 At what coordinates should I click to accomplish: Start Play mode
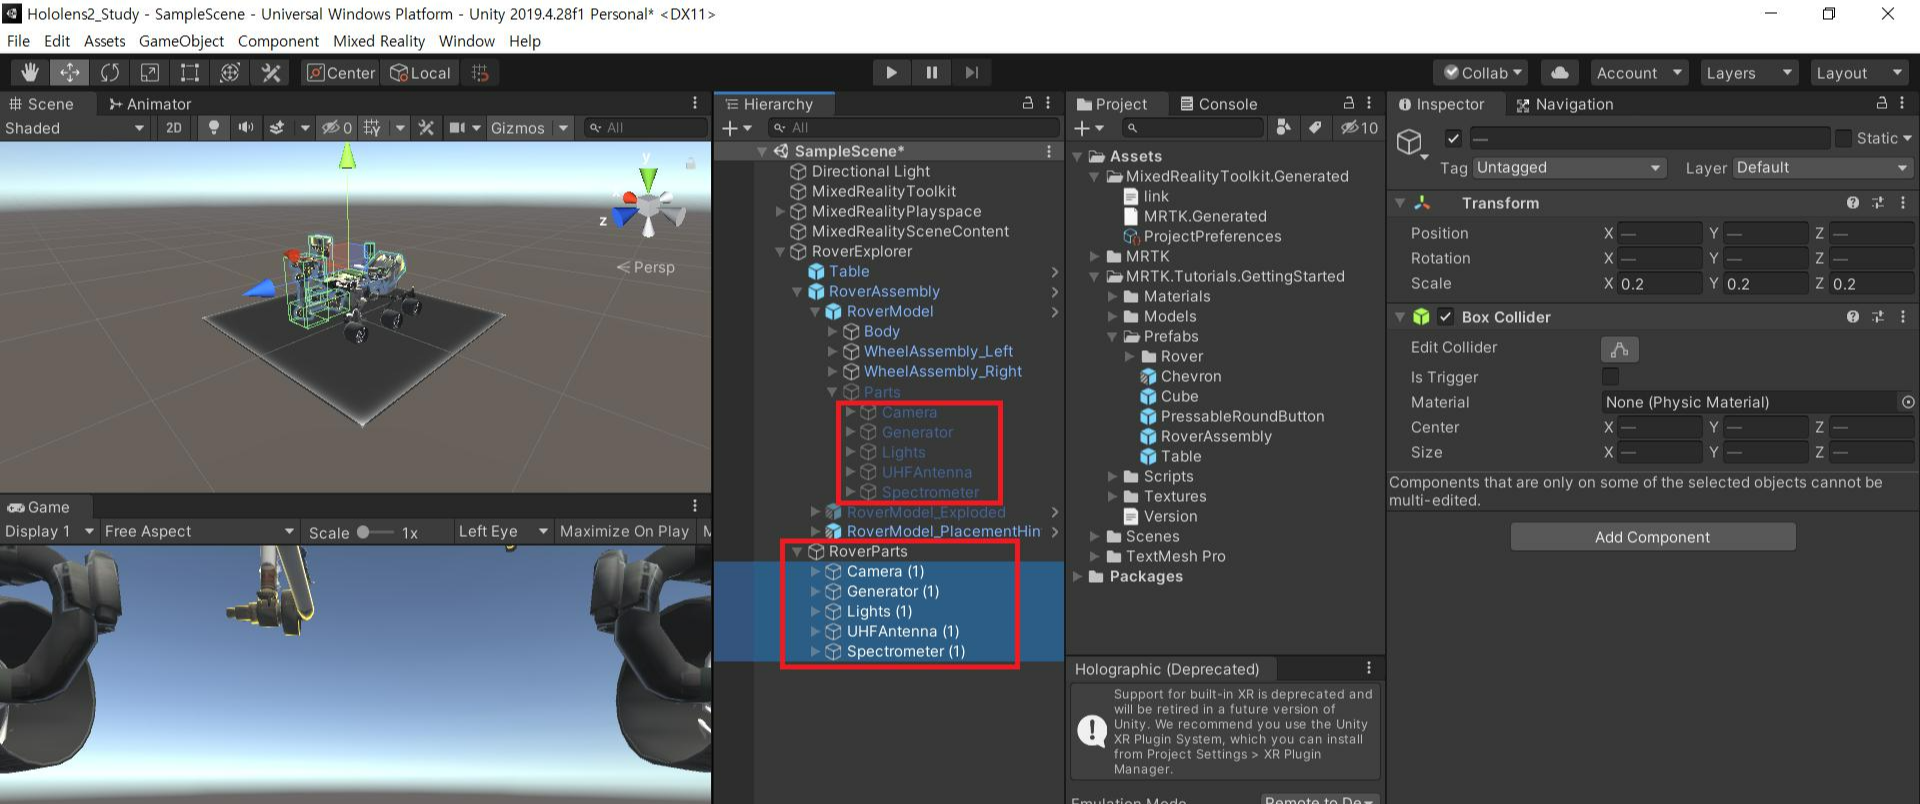891,73
